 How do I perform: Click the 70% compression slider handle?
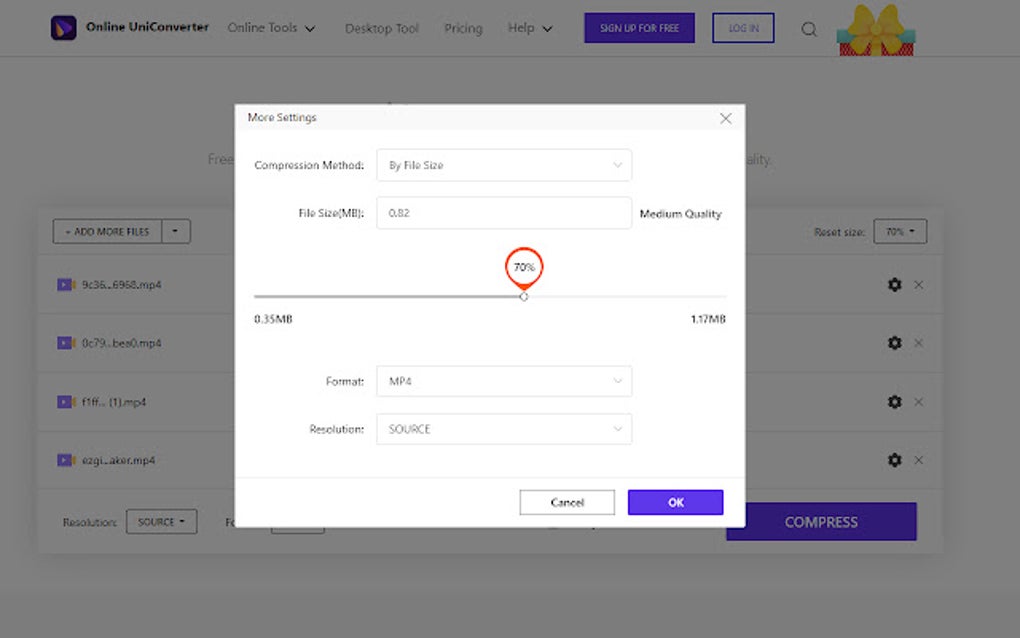pos(524,297)
